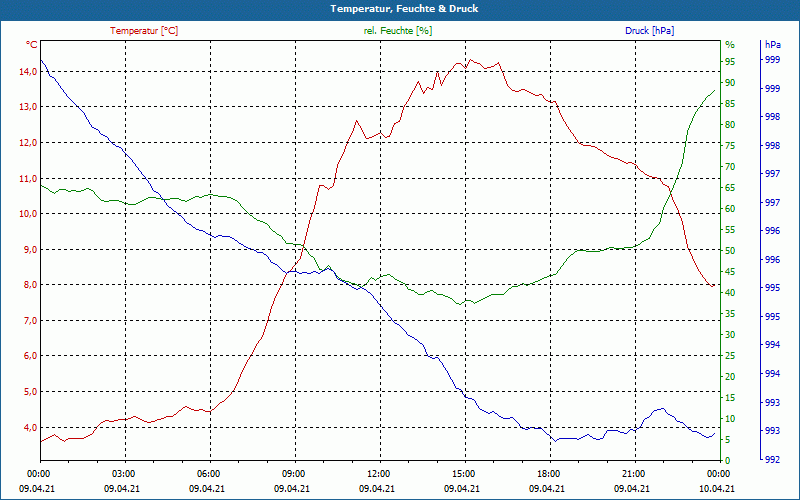Select the green "rel. Feuchte [%]" legend label
Screen dimensions: 800x500
[x=398, y=31]
